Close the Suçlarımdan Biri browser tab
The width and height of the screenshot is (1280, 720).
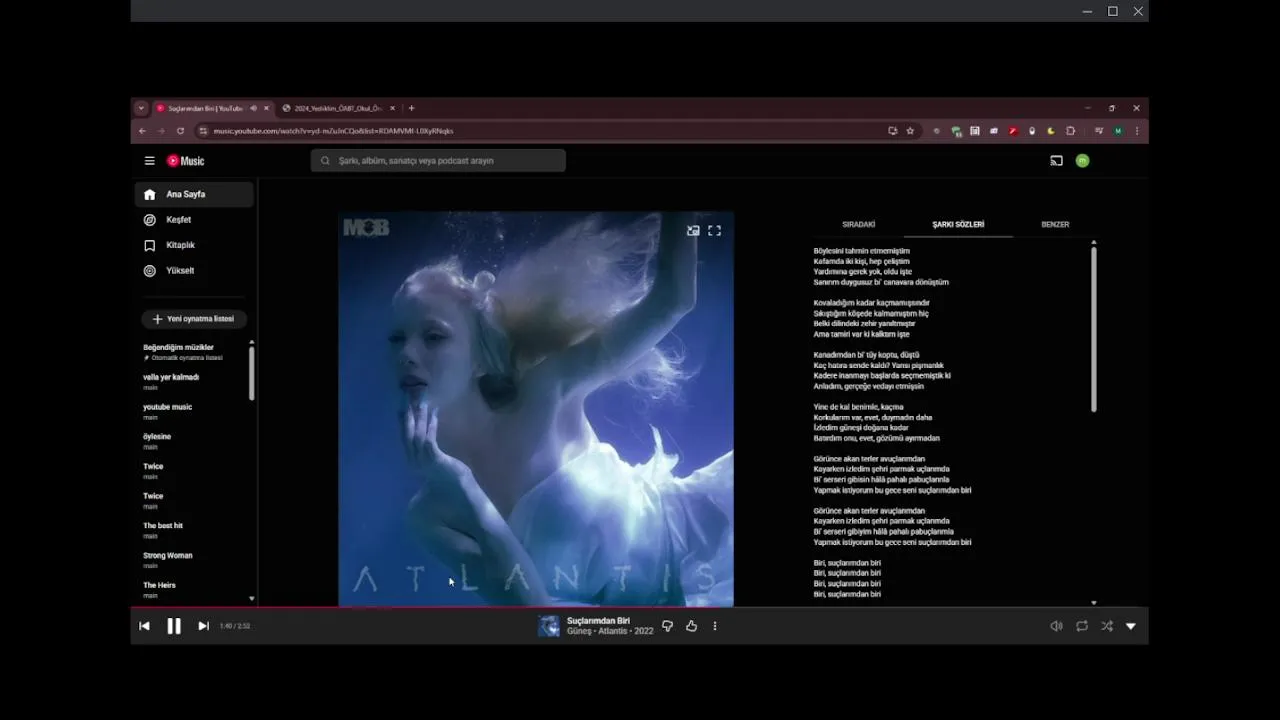(x=266, y=108)
